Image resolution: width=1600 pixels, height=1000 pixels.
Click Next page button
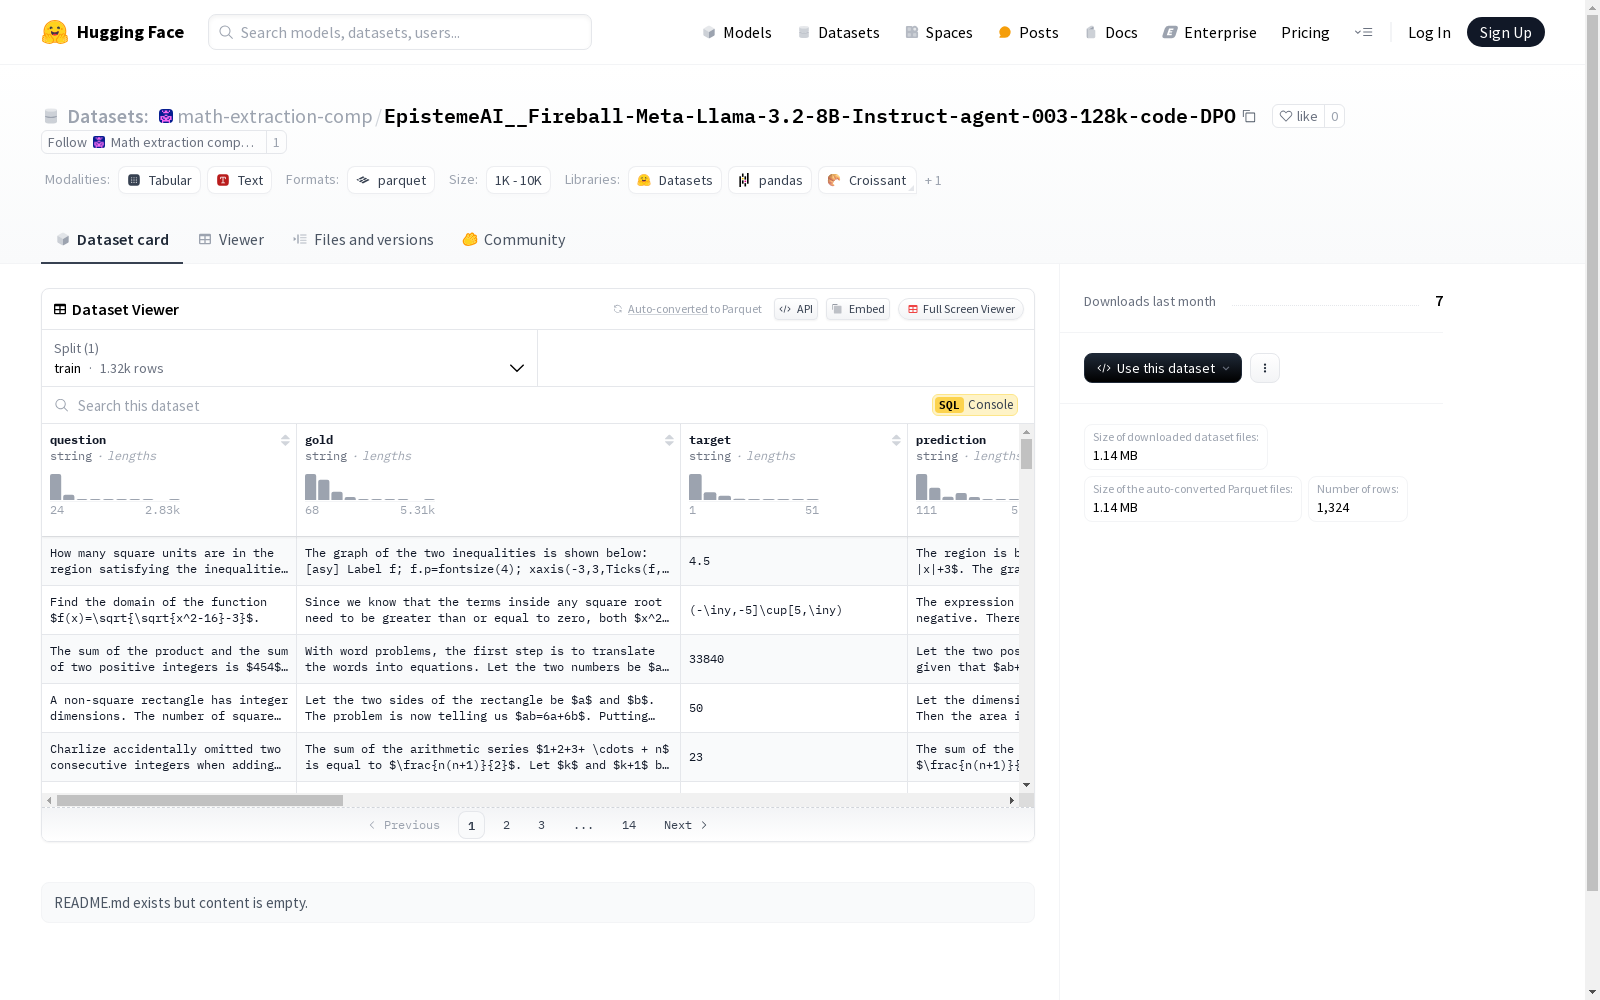click(x=686, y=825)
